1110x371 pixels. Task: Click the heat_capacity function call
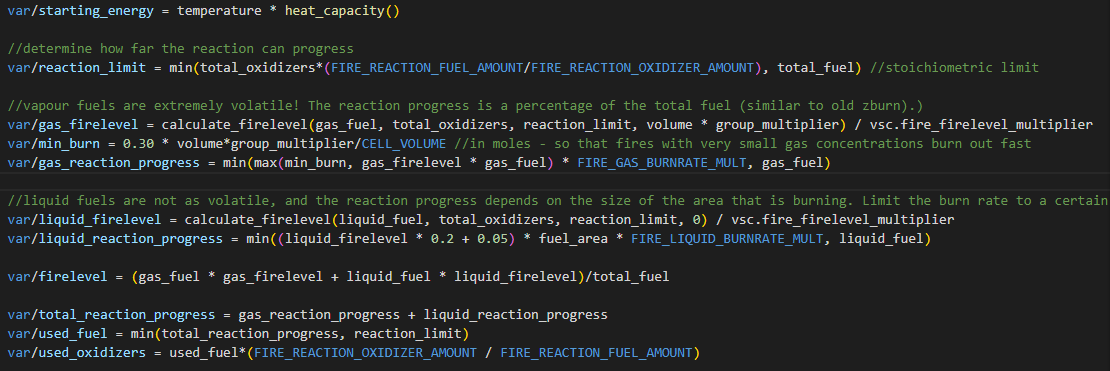click(x=336, y=12)
